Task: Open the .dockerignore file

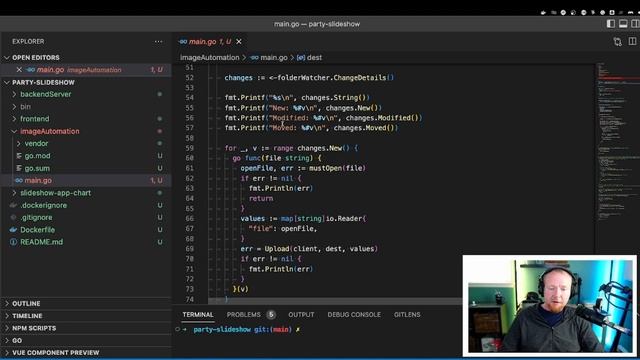Action: click(x=44, y=205)
